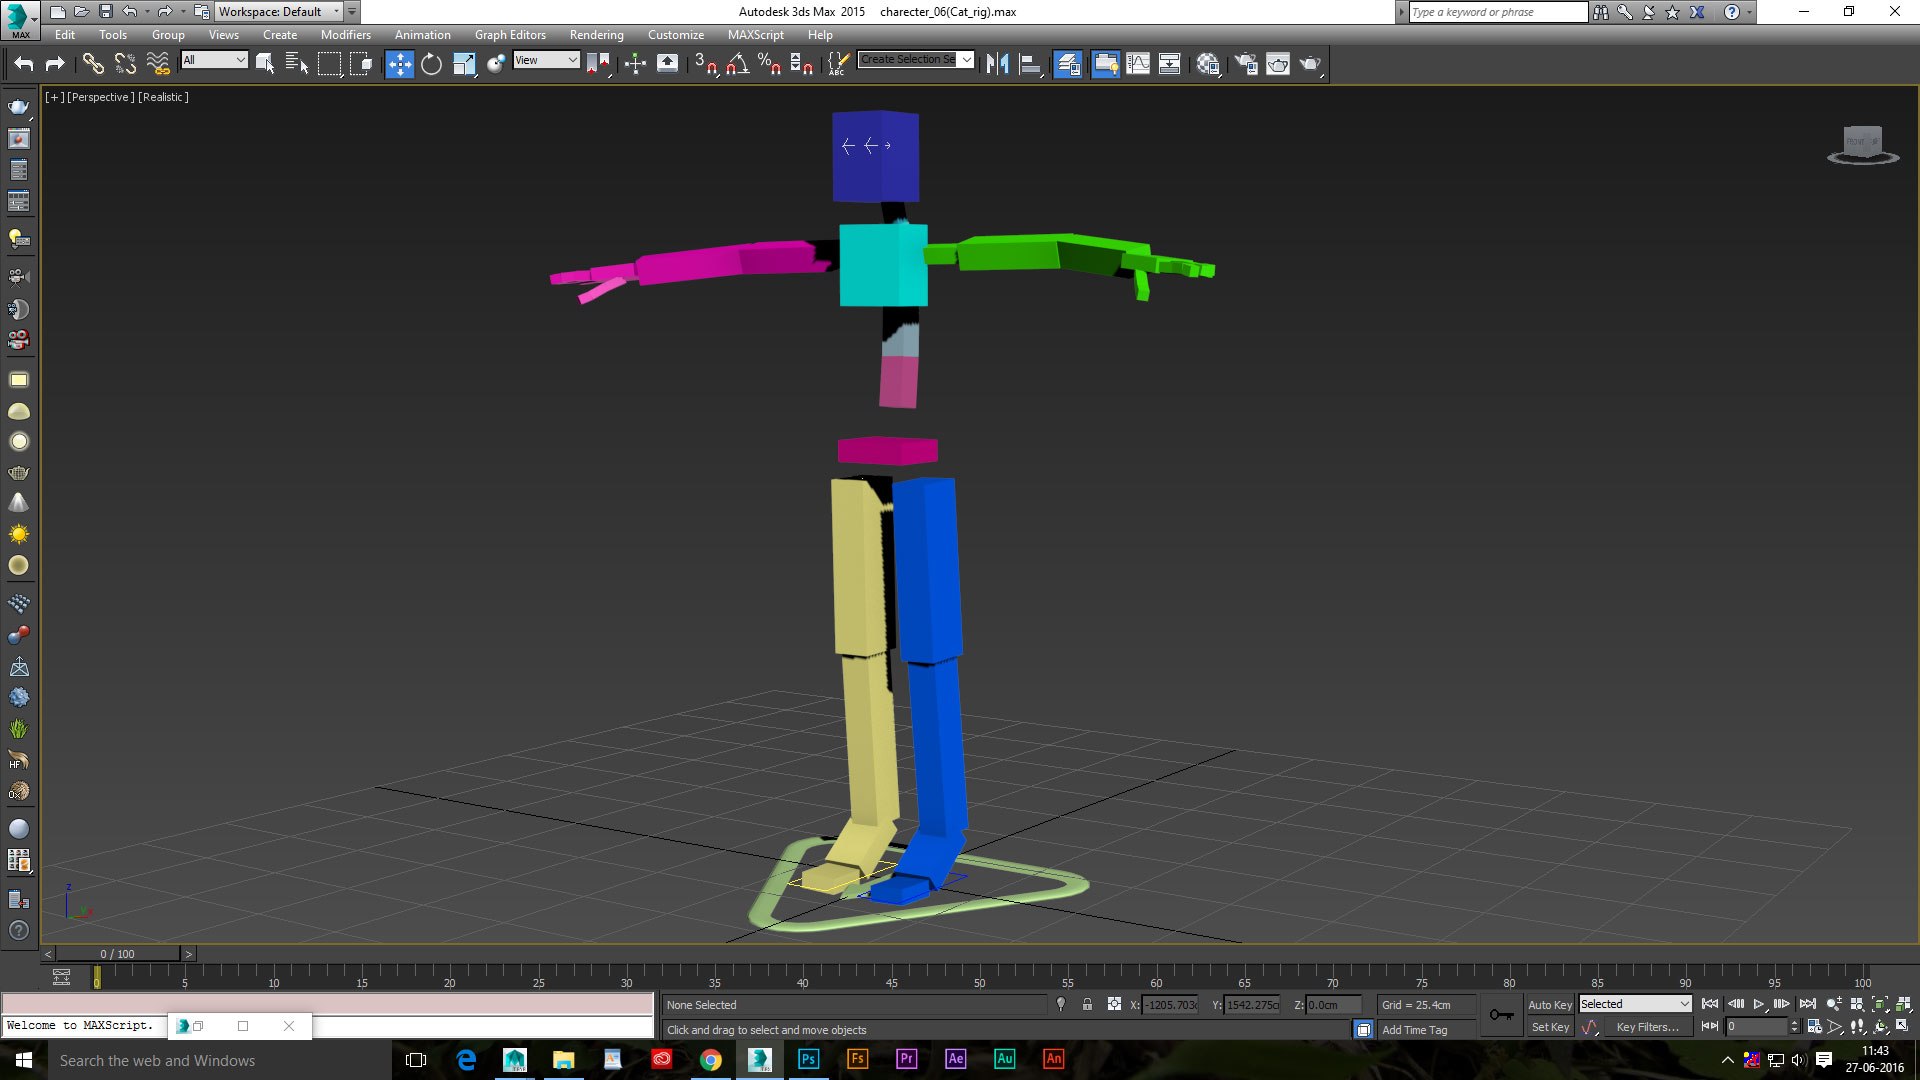1920x1080 pixels.
Task: Open the Mirror tool
Action: tap(997, 64)
